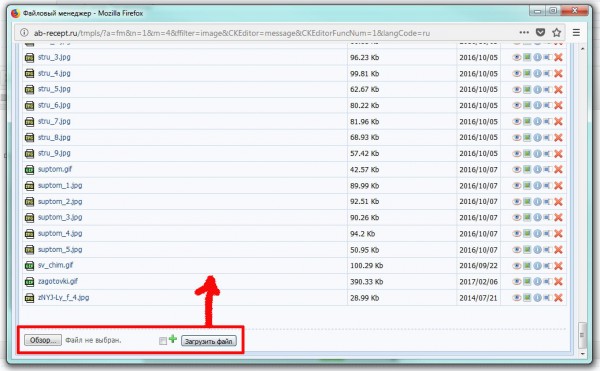Rename zNYJ-Ly_f_4.jpg using its rename icon
This screenshot has height=371, width=600.
click(548, 298)
